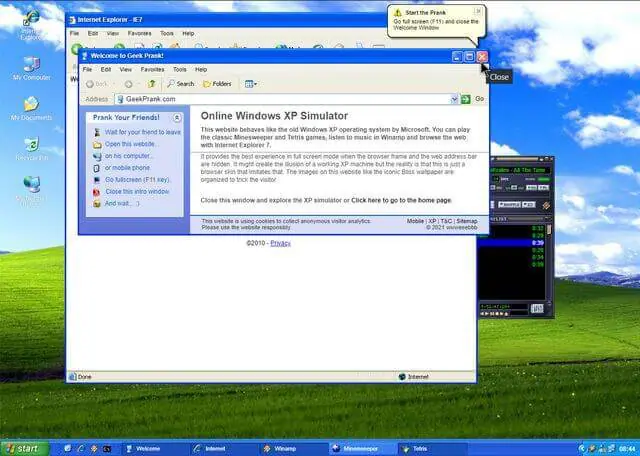This screenshot has width=640, height=456.
Task: Open the Views dropdown in toolbar
Action: pyautogui.click(x=251, y=84)
